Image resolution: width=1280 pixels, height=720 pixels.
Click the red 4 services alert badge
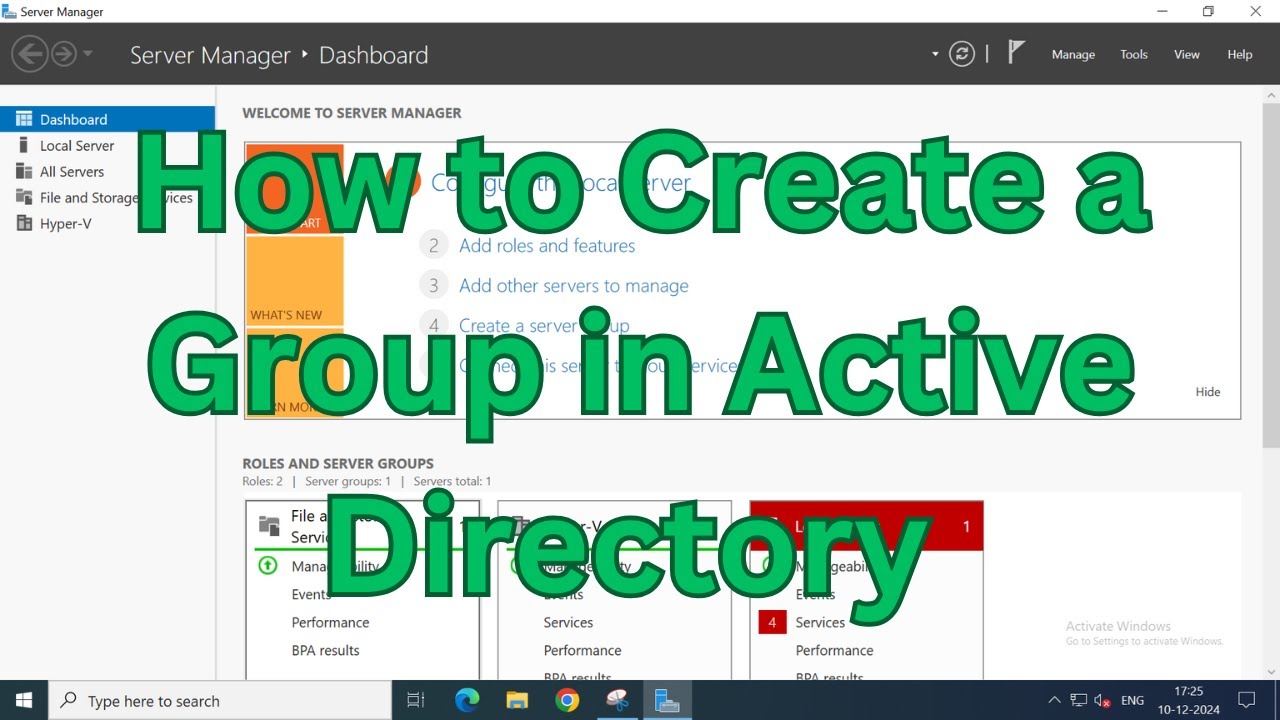772,622
